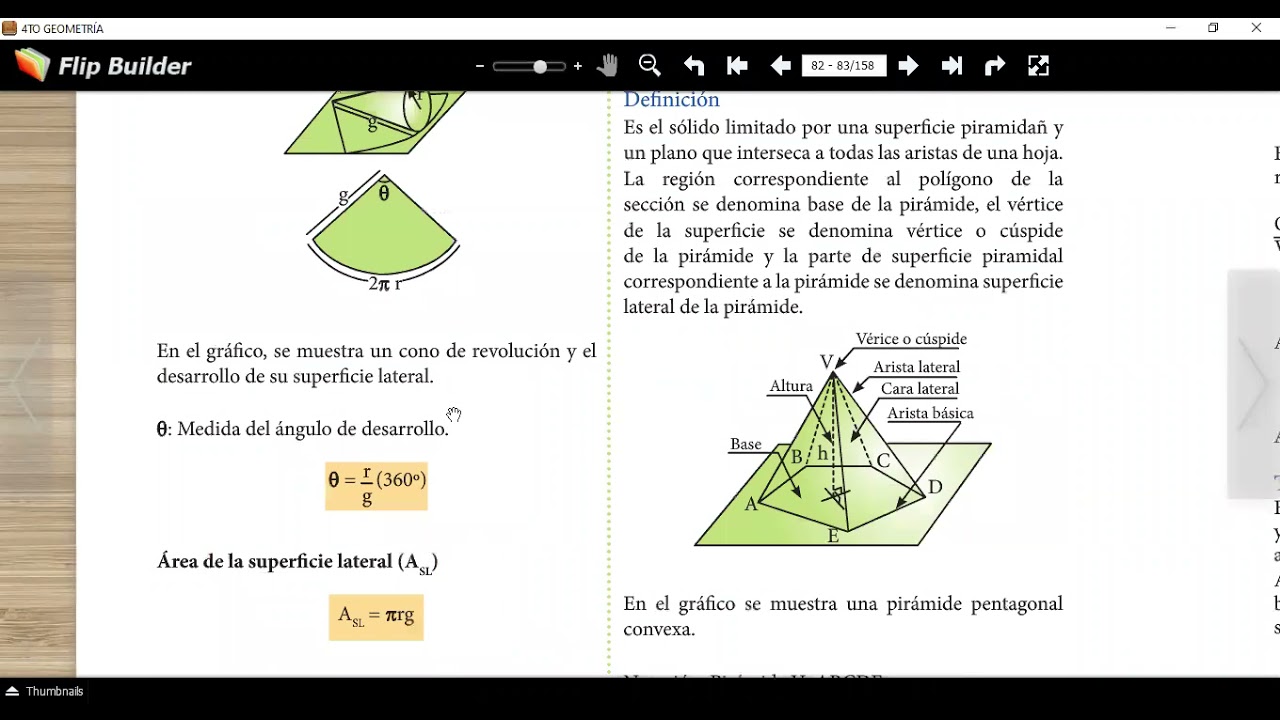Jump to the first page
Screen dimensions: 1280x720
[738, 66]
